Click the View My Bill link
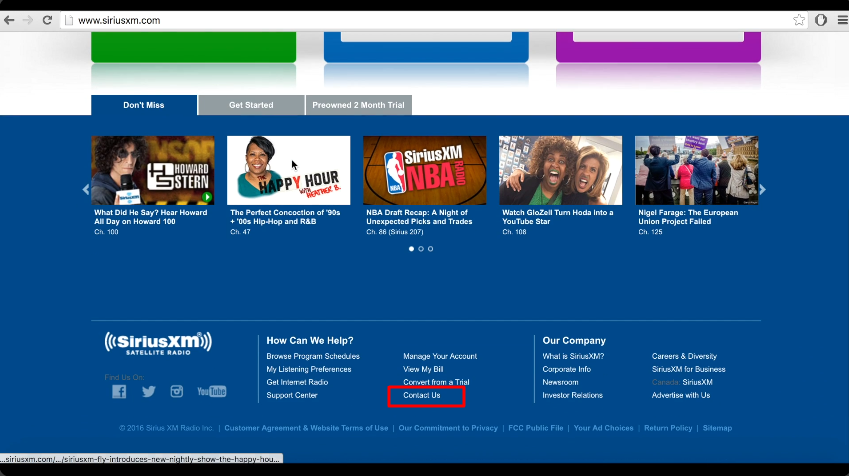Viewport: 849px width, 476px height. tap(423, 369)
